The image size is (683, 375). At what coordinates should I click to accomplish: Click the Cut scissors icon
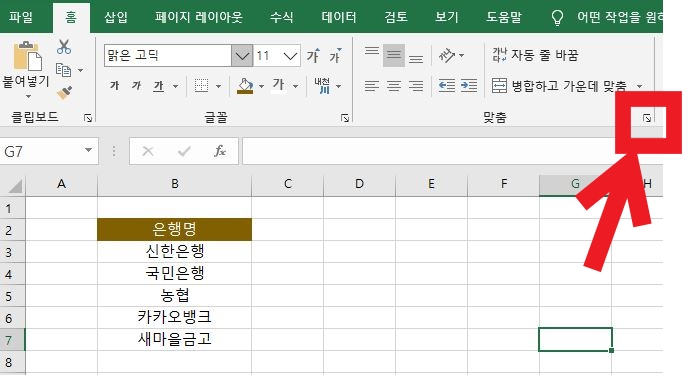click(64, 47)
